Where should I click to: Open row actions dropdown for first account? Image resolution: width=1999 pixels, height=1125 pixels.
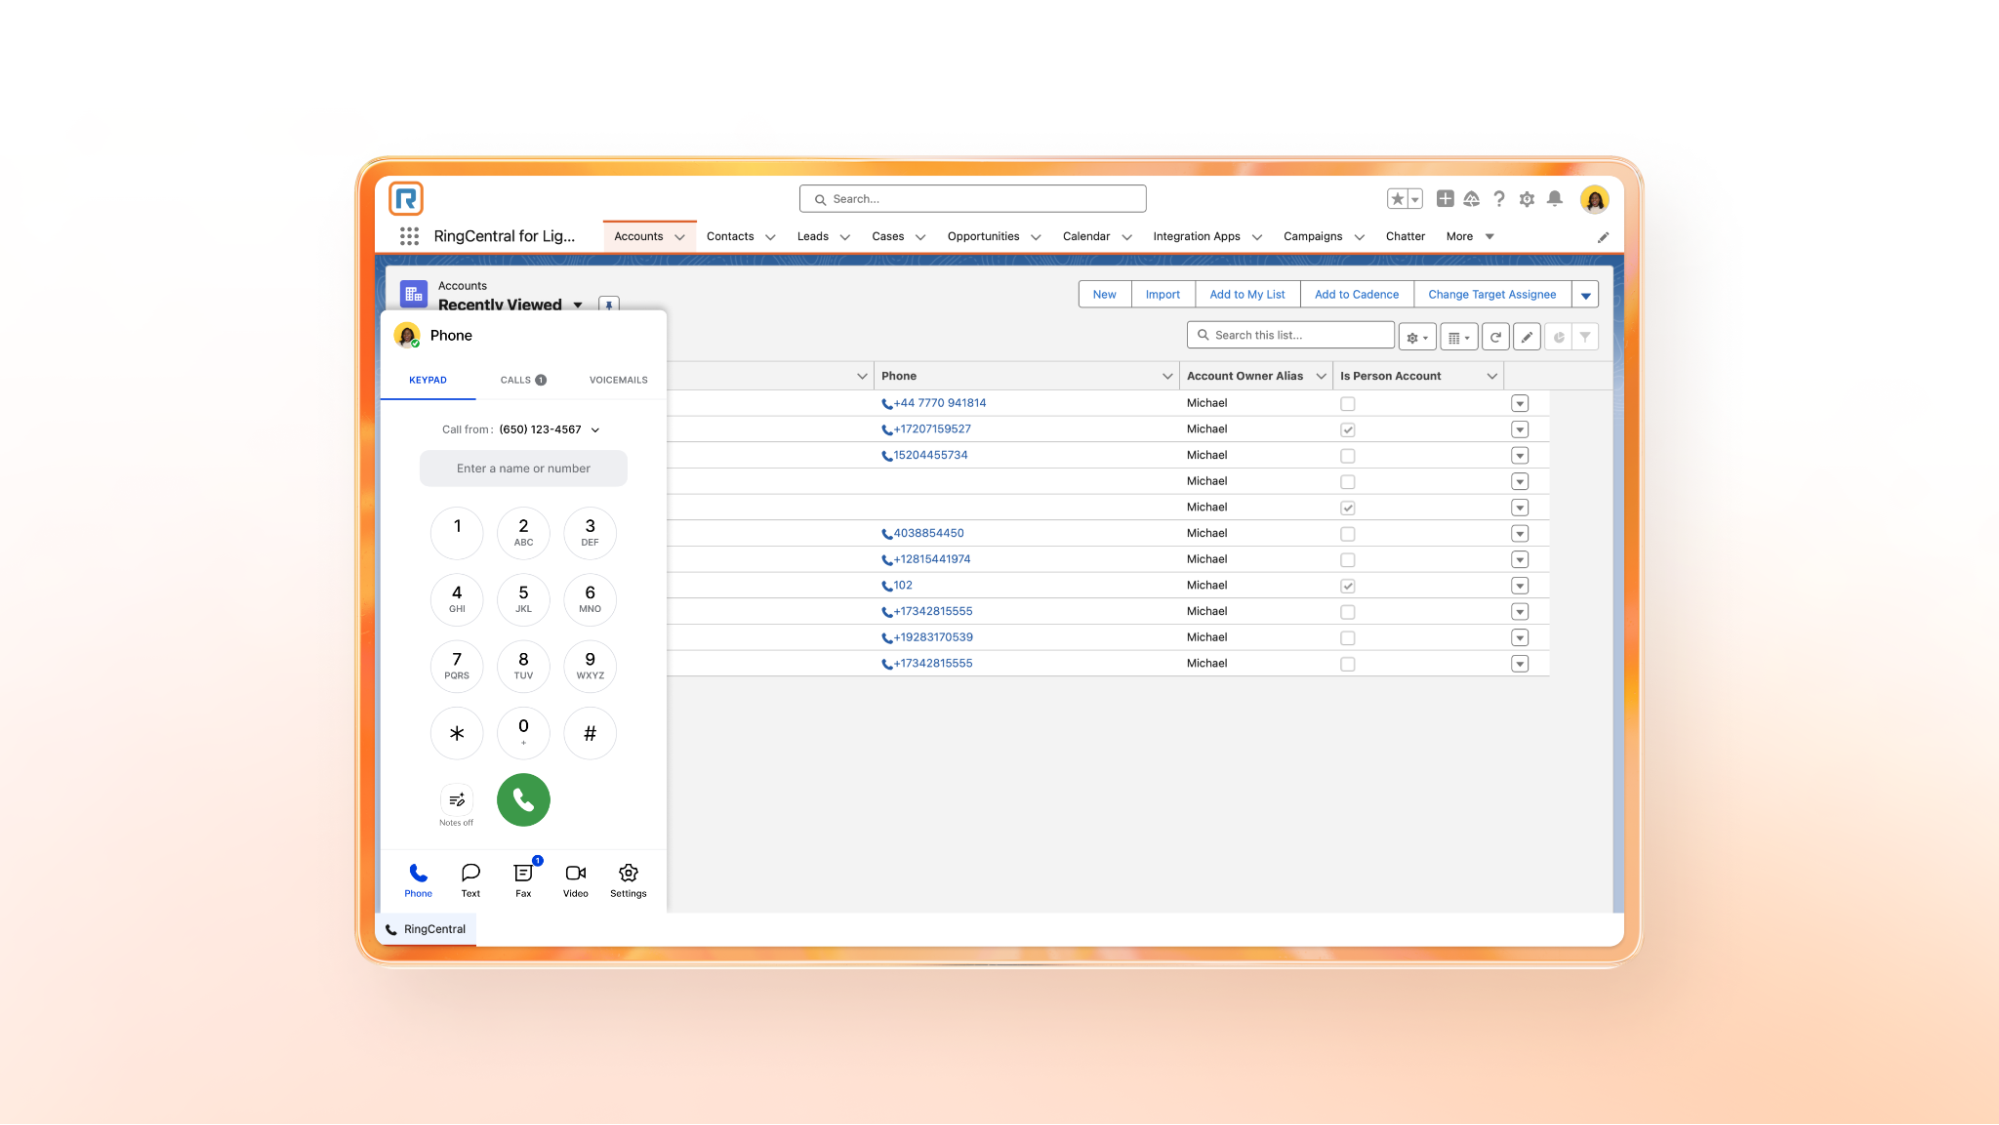point(1519,404)
